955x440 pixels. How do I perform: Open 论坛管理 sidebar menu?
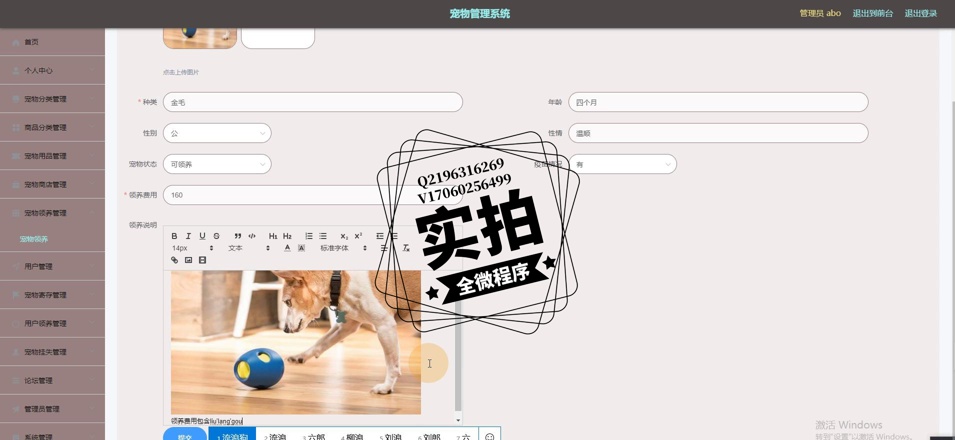pos(52,380)
